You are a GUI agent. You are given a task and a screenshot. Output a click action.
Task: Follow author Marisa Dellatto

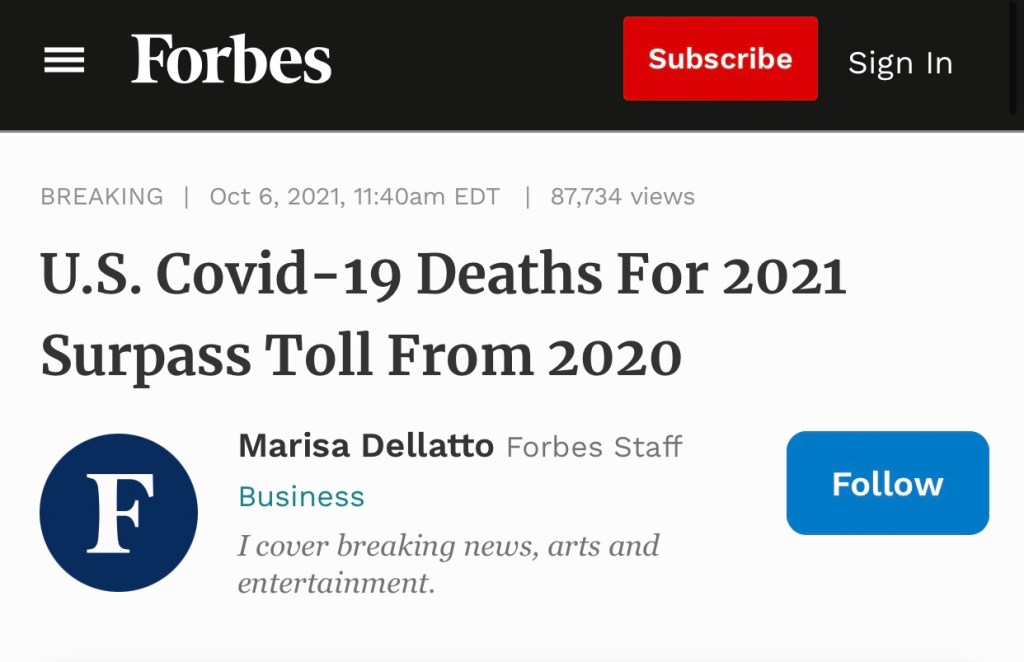point(887,483)
